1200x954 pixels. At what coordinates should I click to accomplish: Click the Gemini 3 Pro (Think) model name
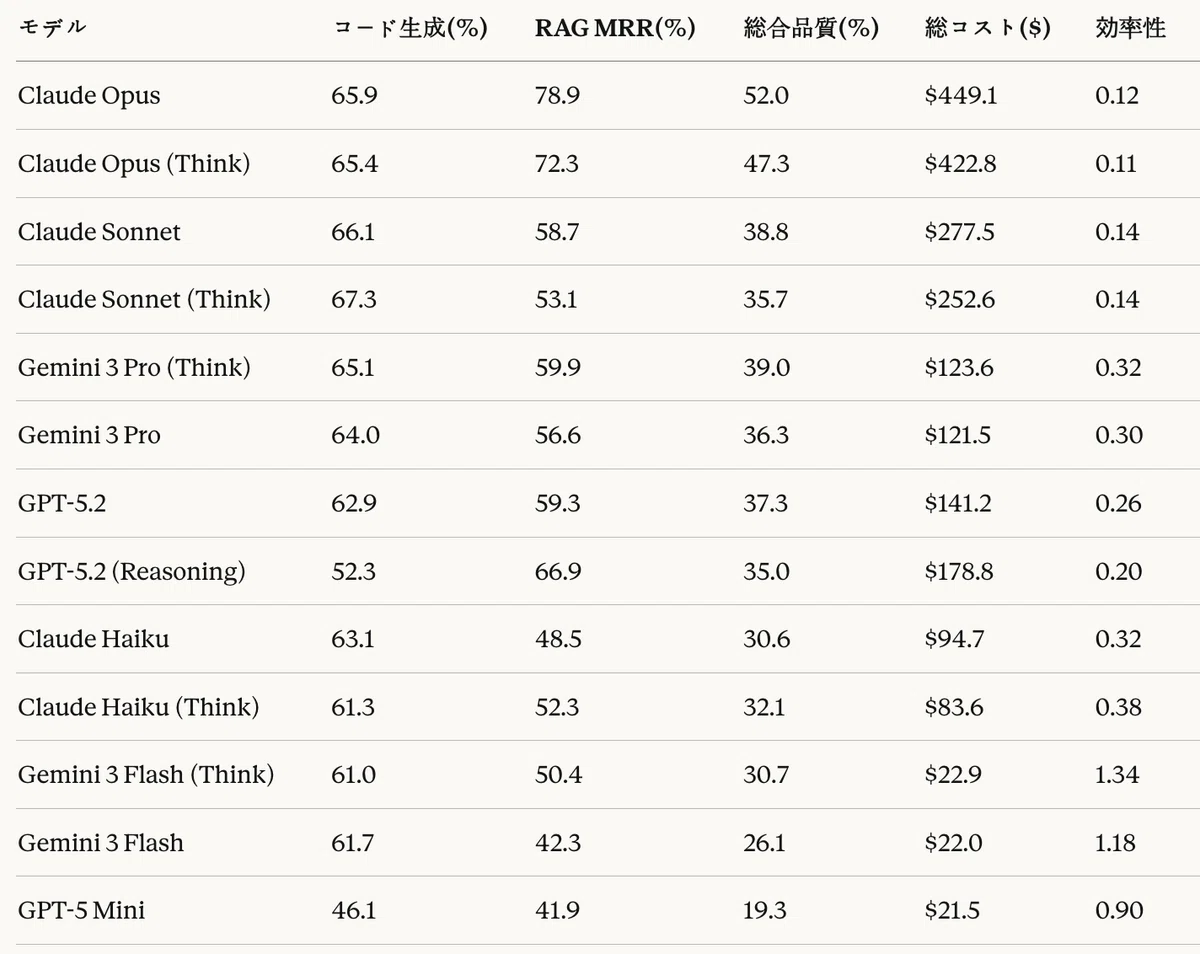pyautogui.click(x=134, y=367)
